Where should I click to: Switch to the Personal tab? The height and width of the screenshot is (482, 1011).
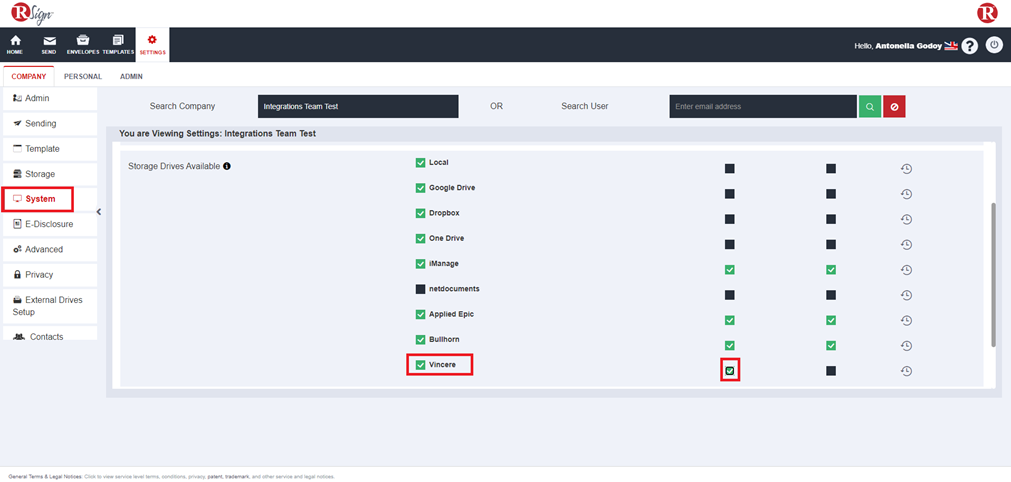83,76
